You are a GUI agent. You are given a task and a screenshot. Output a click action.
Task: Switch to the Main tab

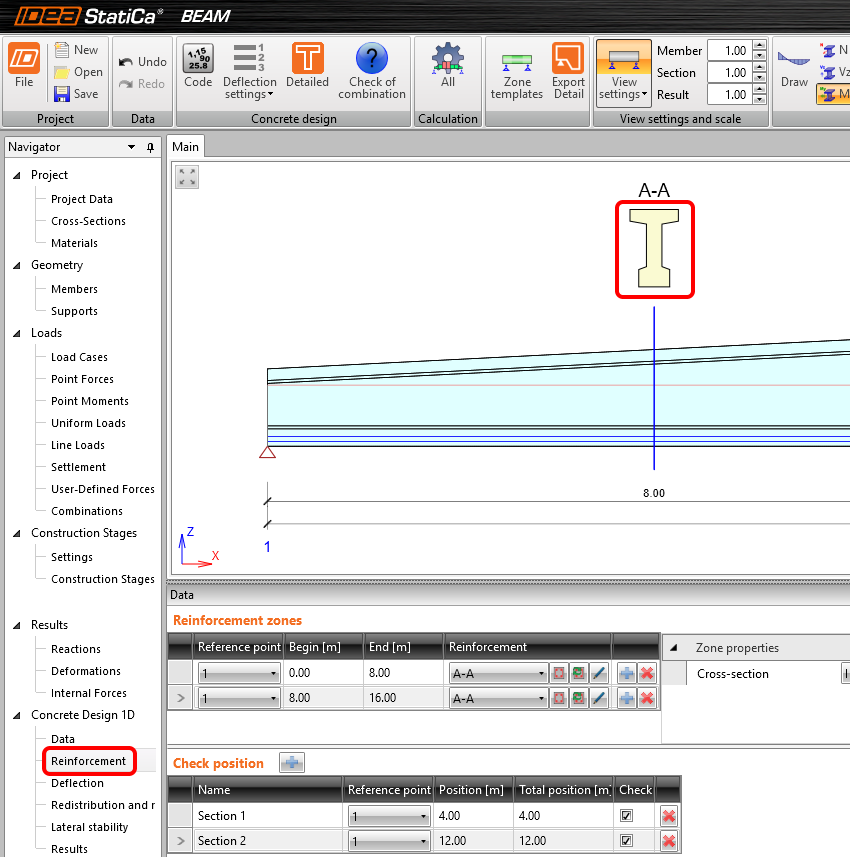coord(185,147)
